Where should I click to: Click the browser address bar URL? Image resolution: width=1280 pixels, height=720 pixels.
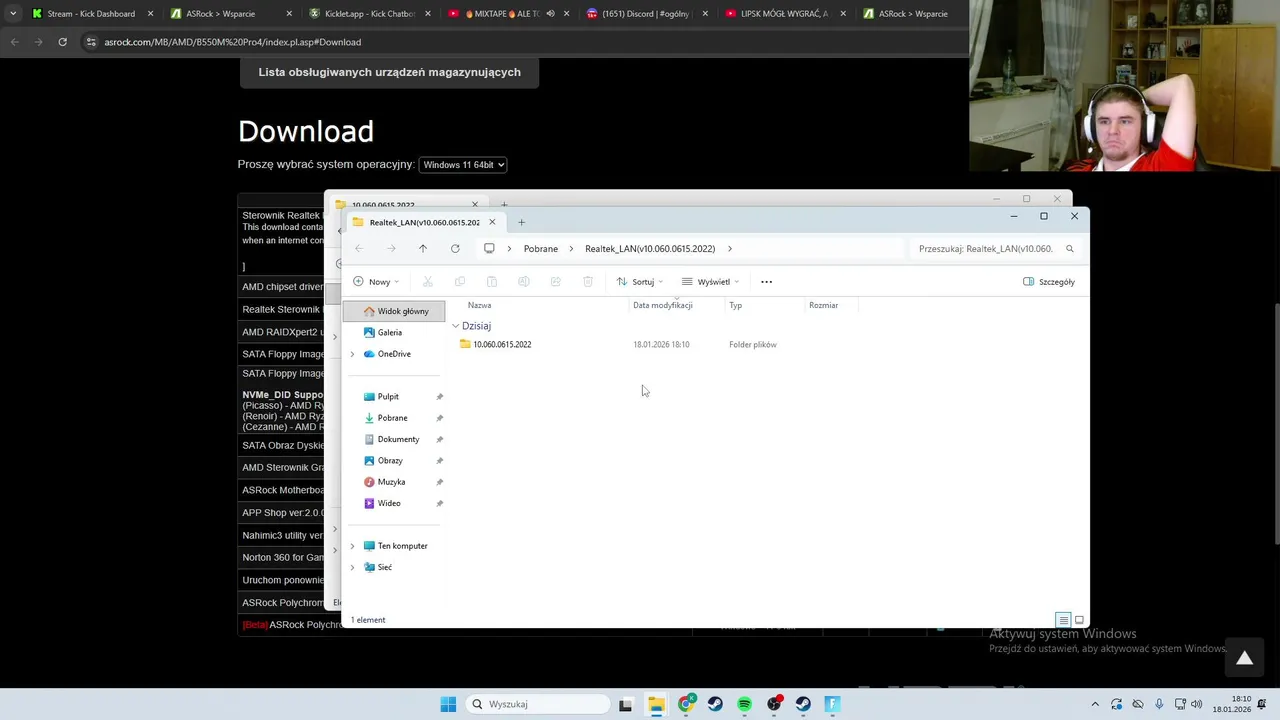point(232,42)
